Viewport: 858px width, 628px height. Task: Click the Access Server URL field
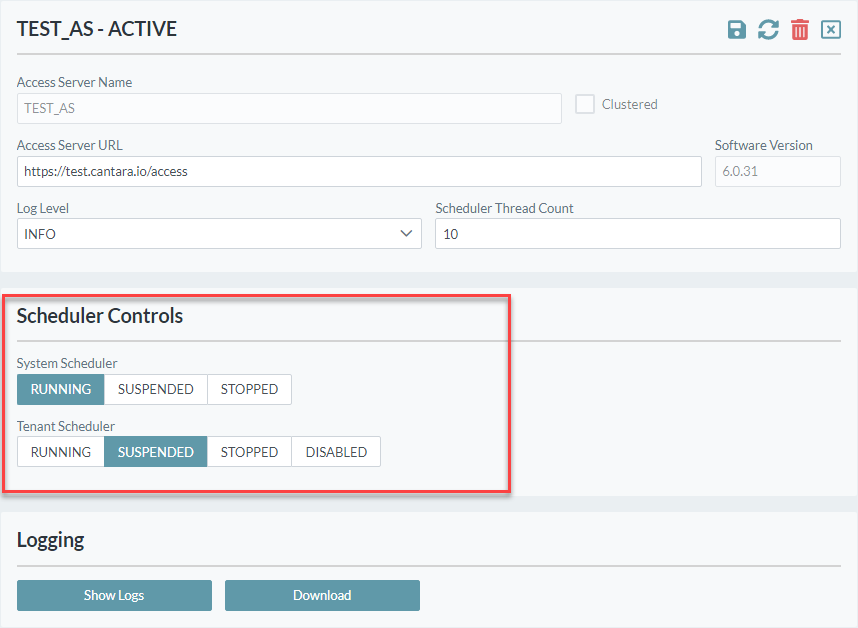(x=359, y=171)
